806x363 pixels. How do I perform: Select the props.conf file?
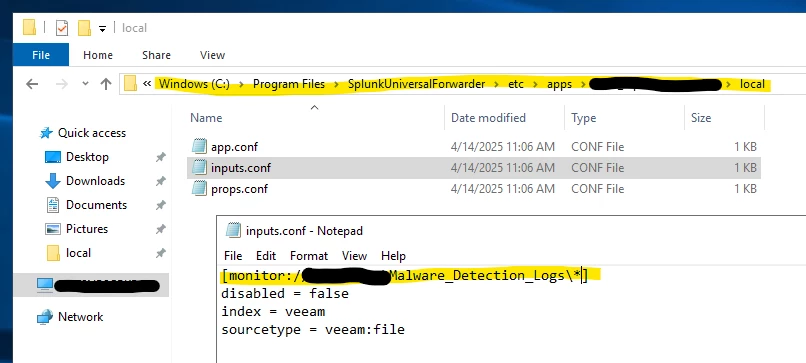click(239, 189)
